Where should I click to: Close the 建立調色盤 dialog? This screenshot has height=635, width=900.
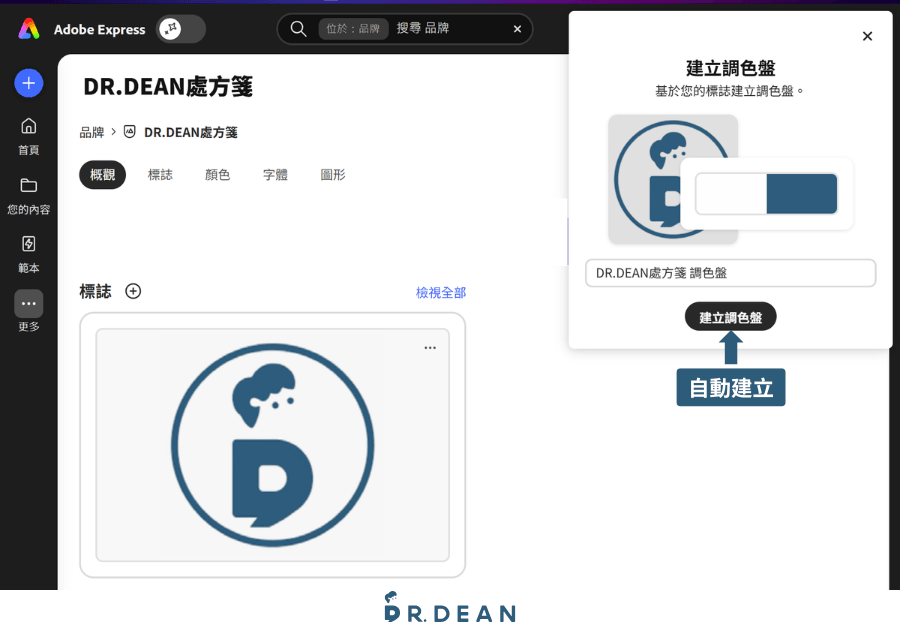867,36
